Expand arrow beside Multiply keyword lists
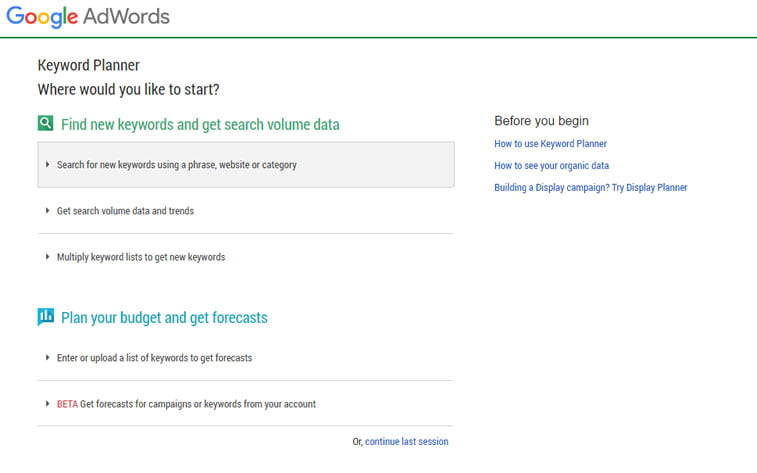The image size is (757, 473). coord(47,257)
